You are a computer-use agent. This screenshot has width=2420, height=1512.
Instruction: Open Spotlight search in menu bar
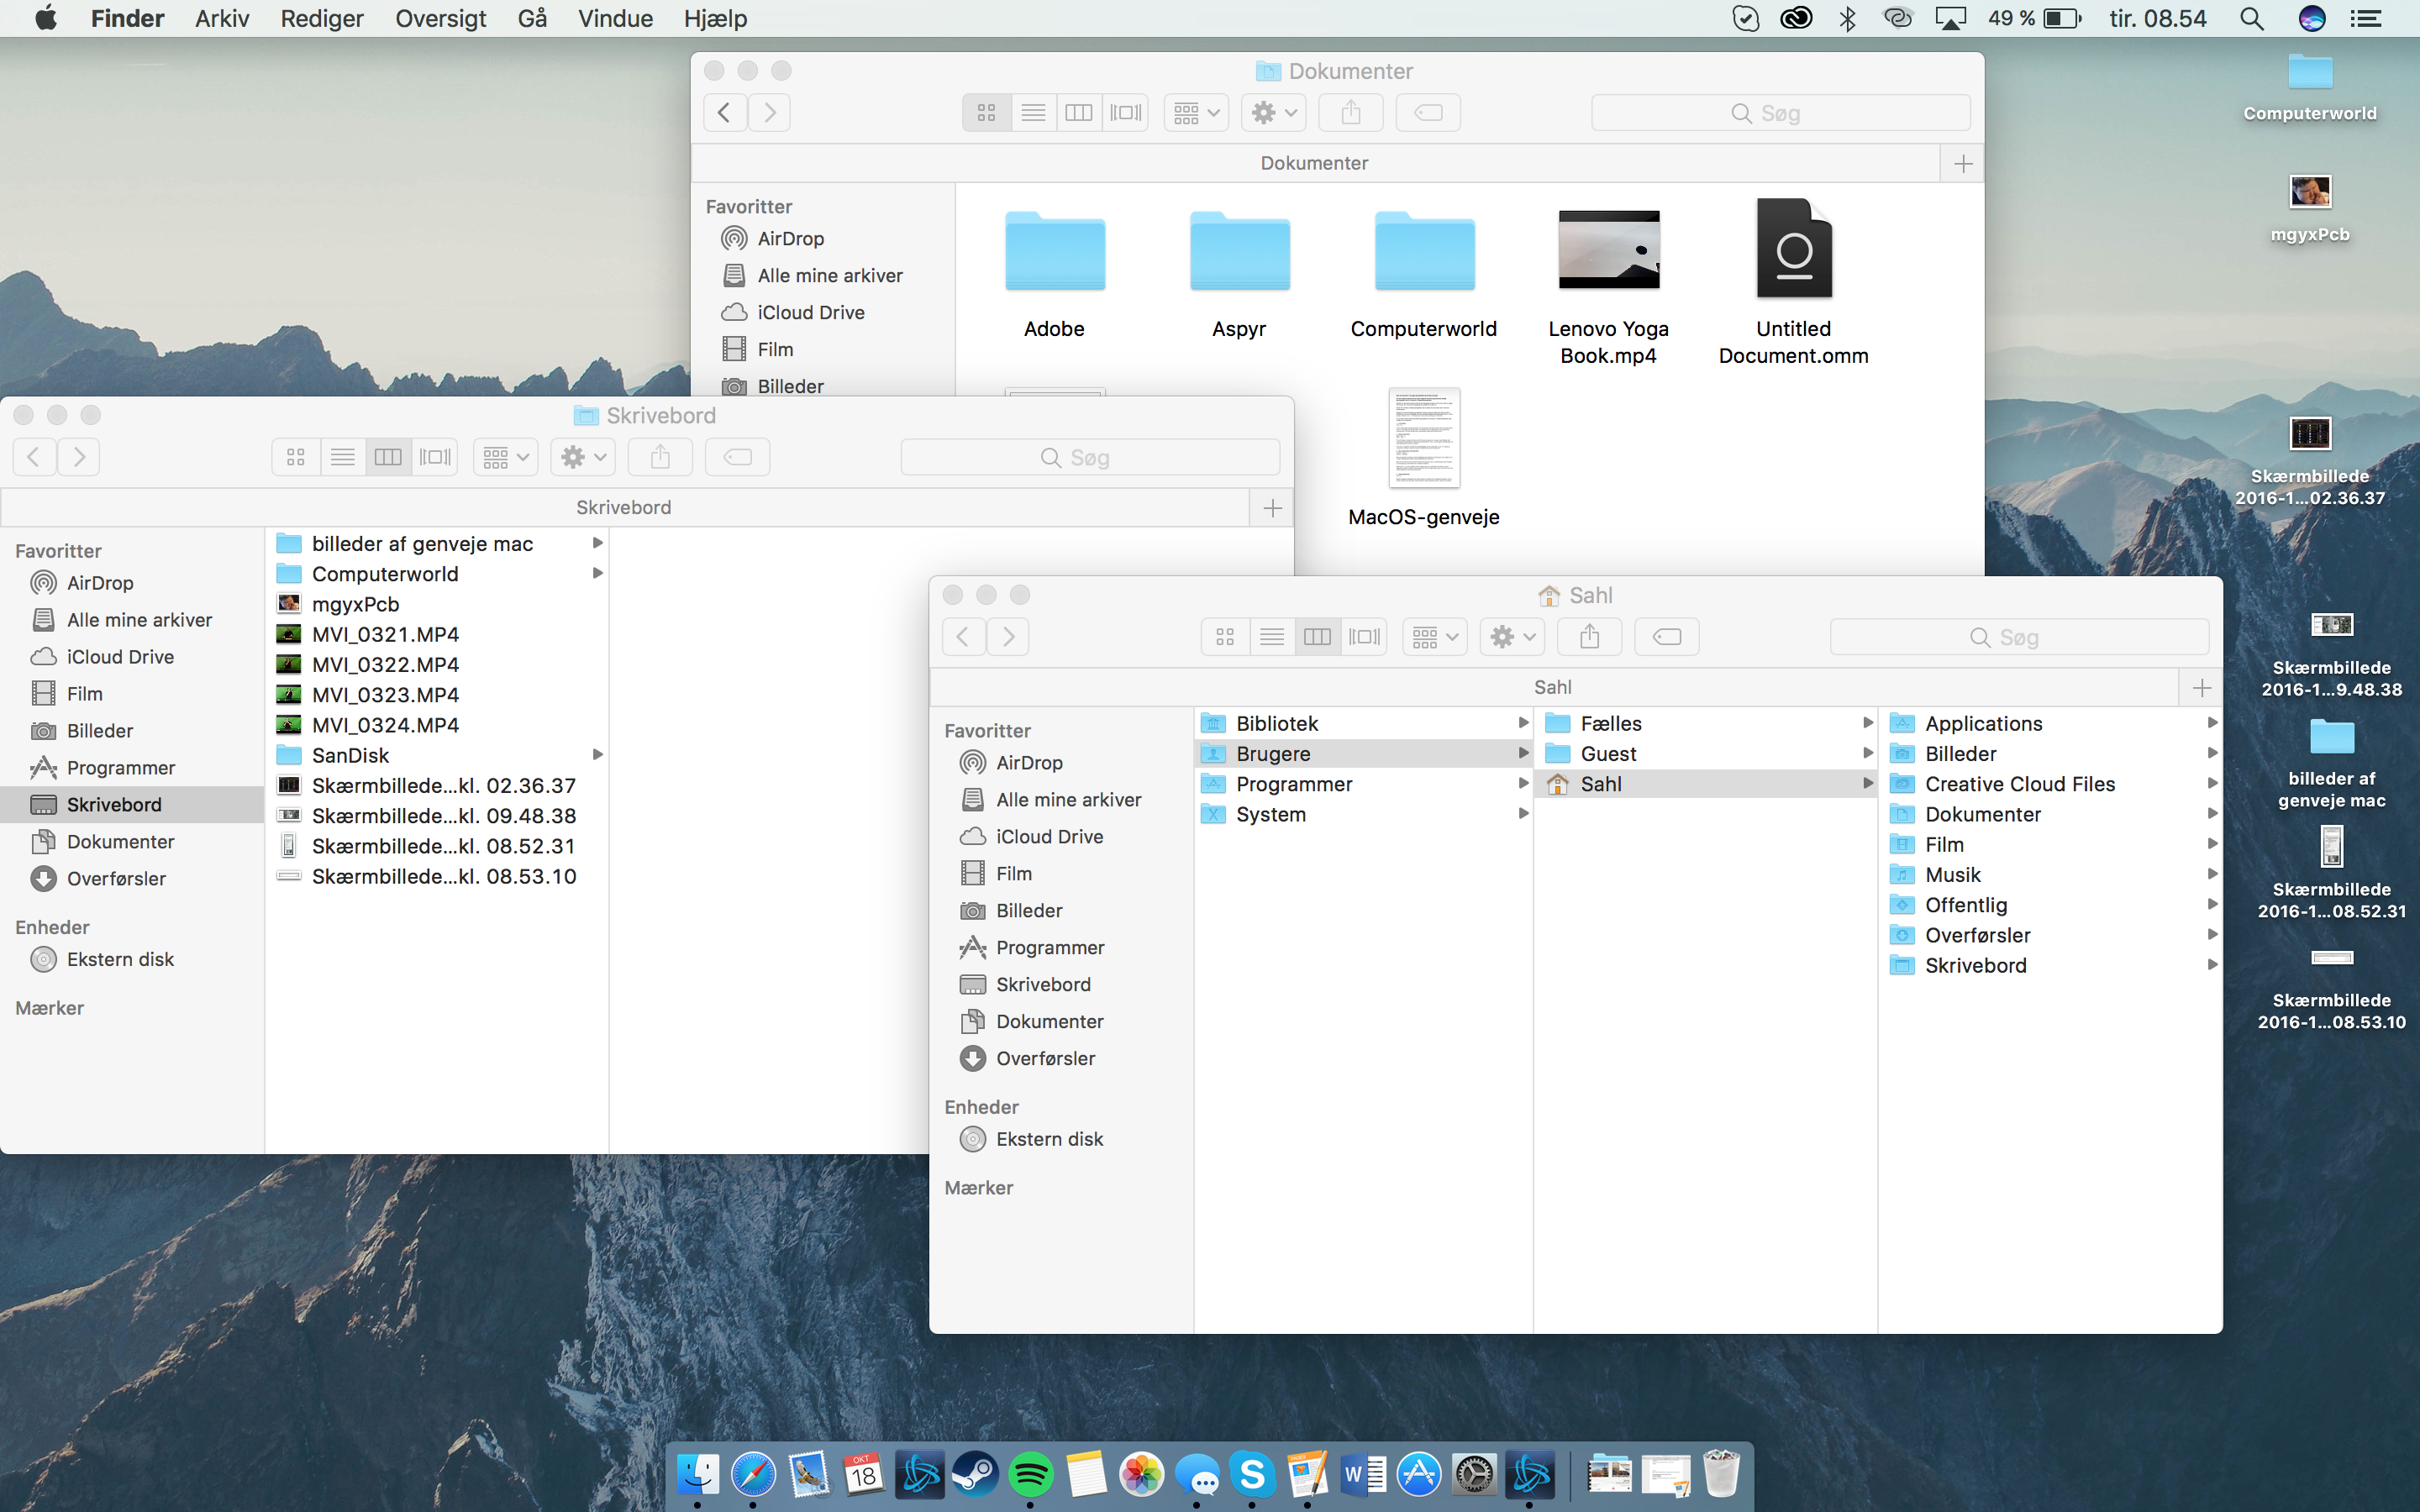tap(2251, 19)
